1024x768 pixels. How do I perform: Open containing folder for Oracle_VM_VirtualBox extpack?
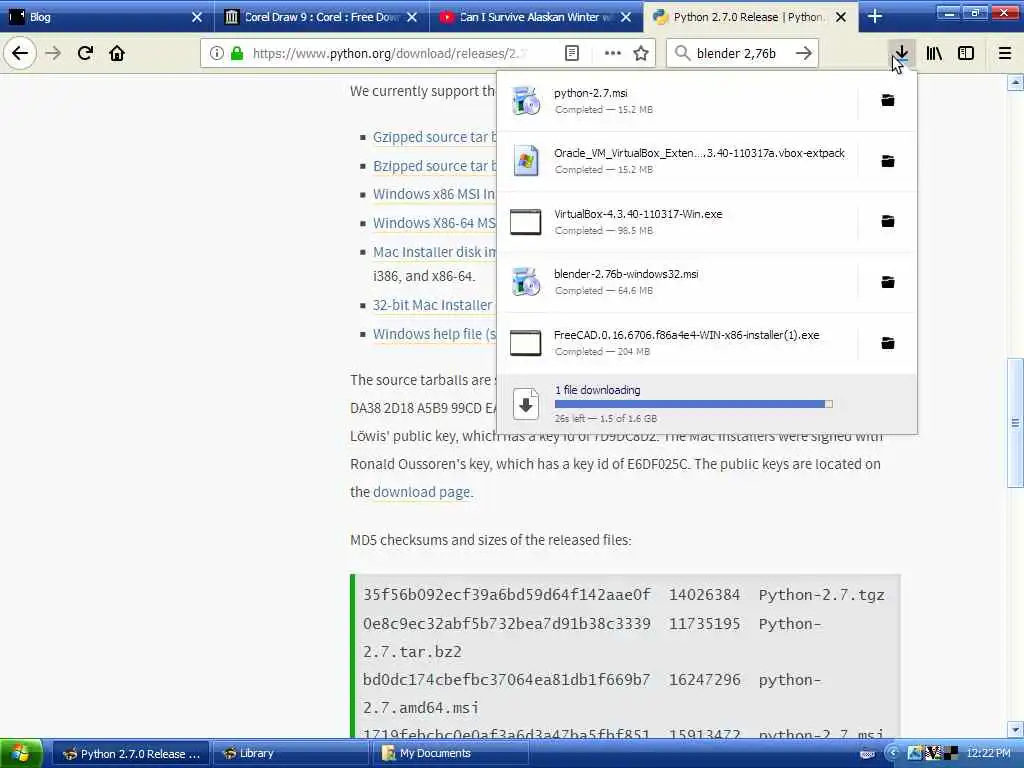coord(888,161)
